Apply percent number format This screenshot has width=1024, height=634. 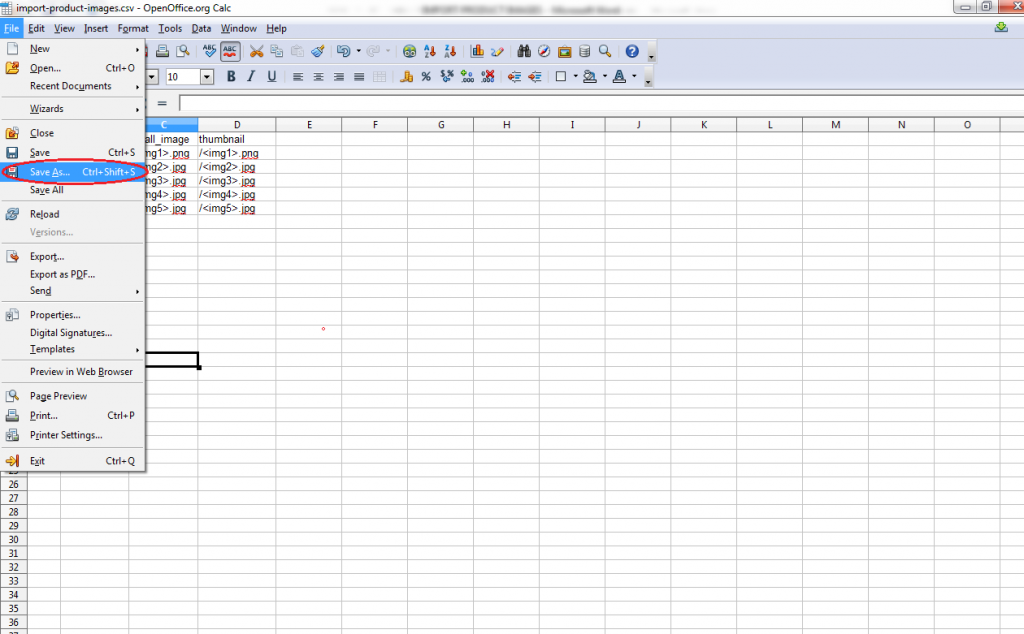point(426,77)
